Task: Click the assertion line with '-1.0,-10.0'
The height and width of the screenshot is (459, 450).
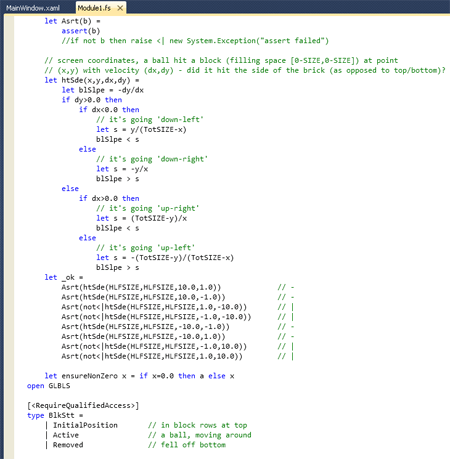Action: click(156, 317)
